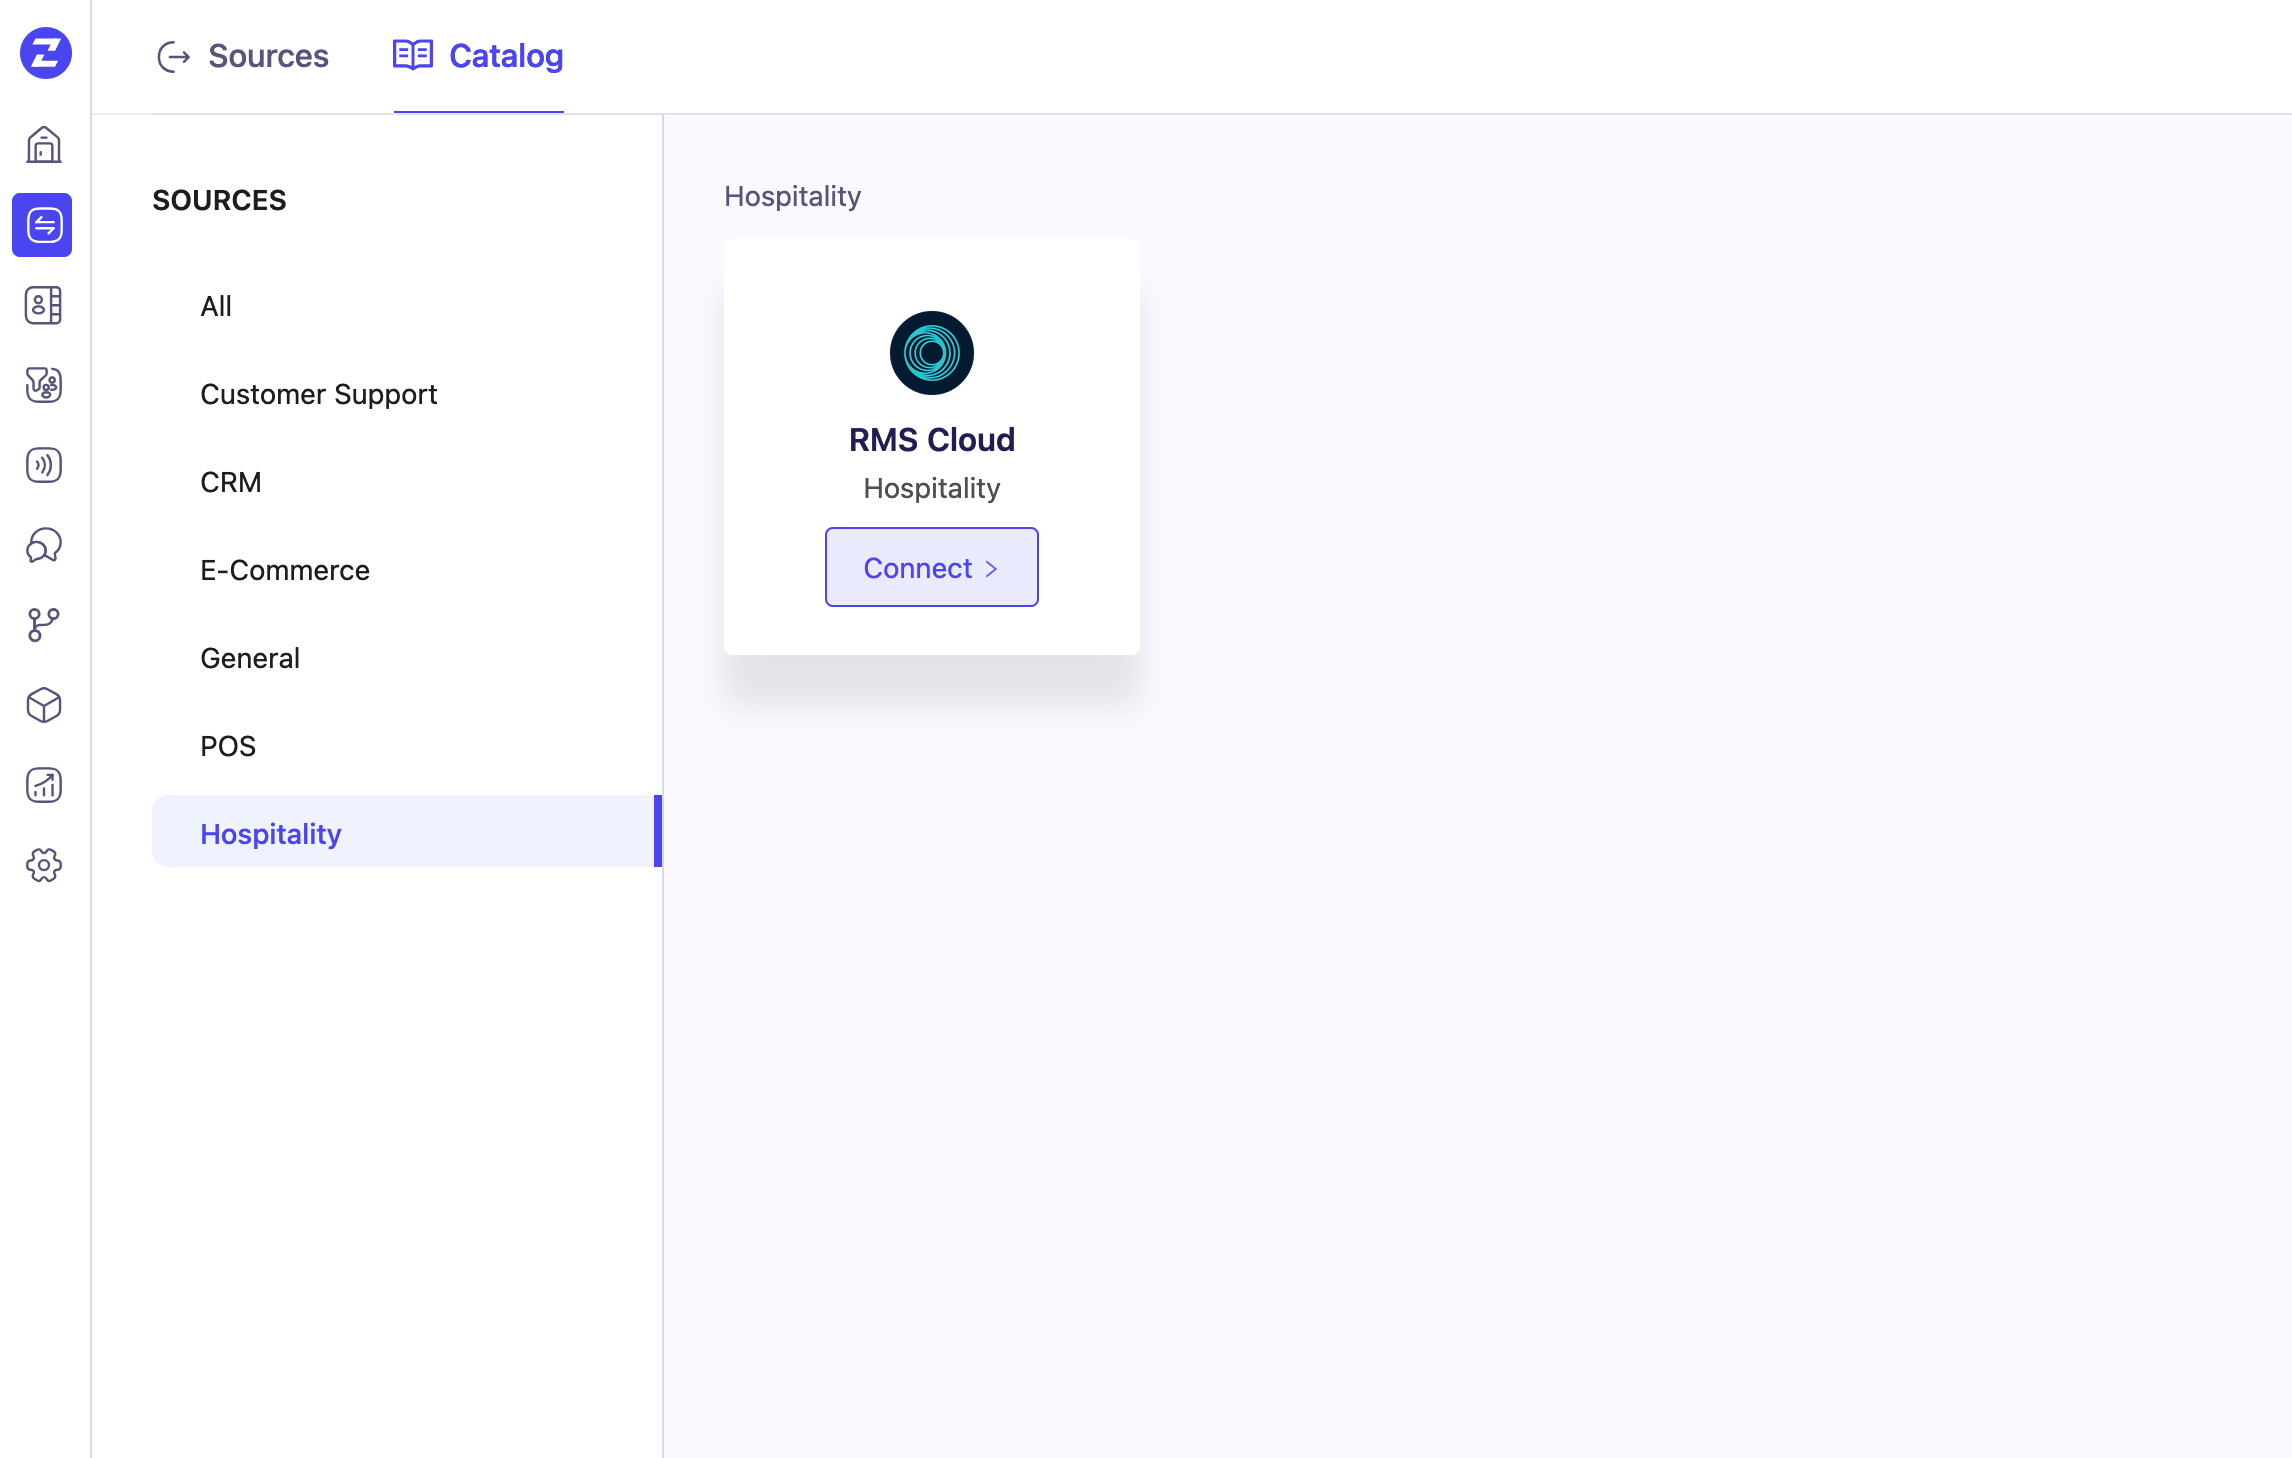Open the contacts profile sidebar icon

click(x=44, y=305)
